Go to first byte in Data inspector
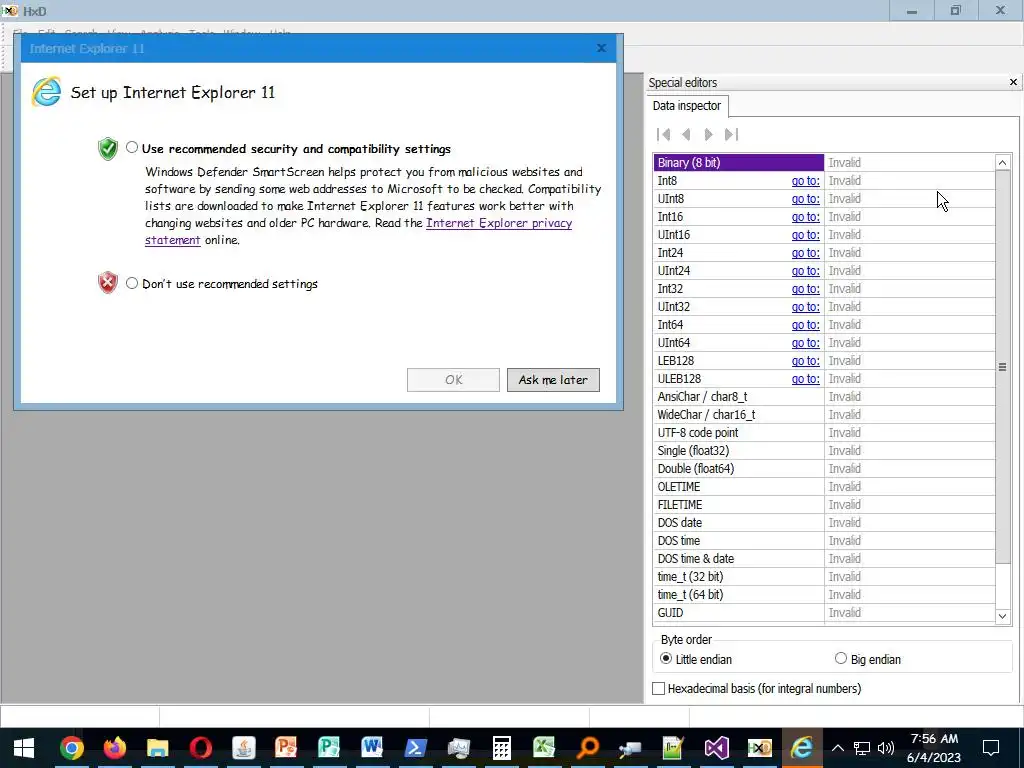This screenshot has height=768, width=1024. (664, 135)
